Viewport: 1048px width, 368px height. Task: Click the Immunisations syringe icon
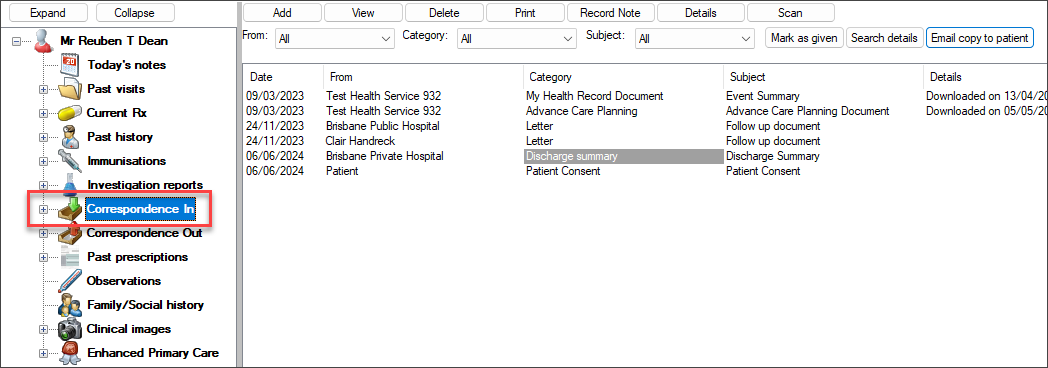pyautogui.click(x=70, y=161)
